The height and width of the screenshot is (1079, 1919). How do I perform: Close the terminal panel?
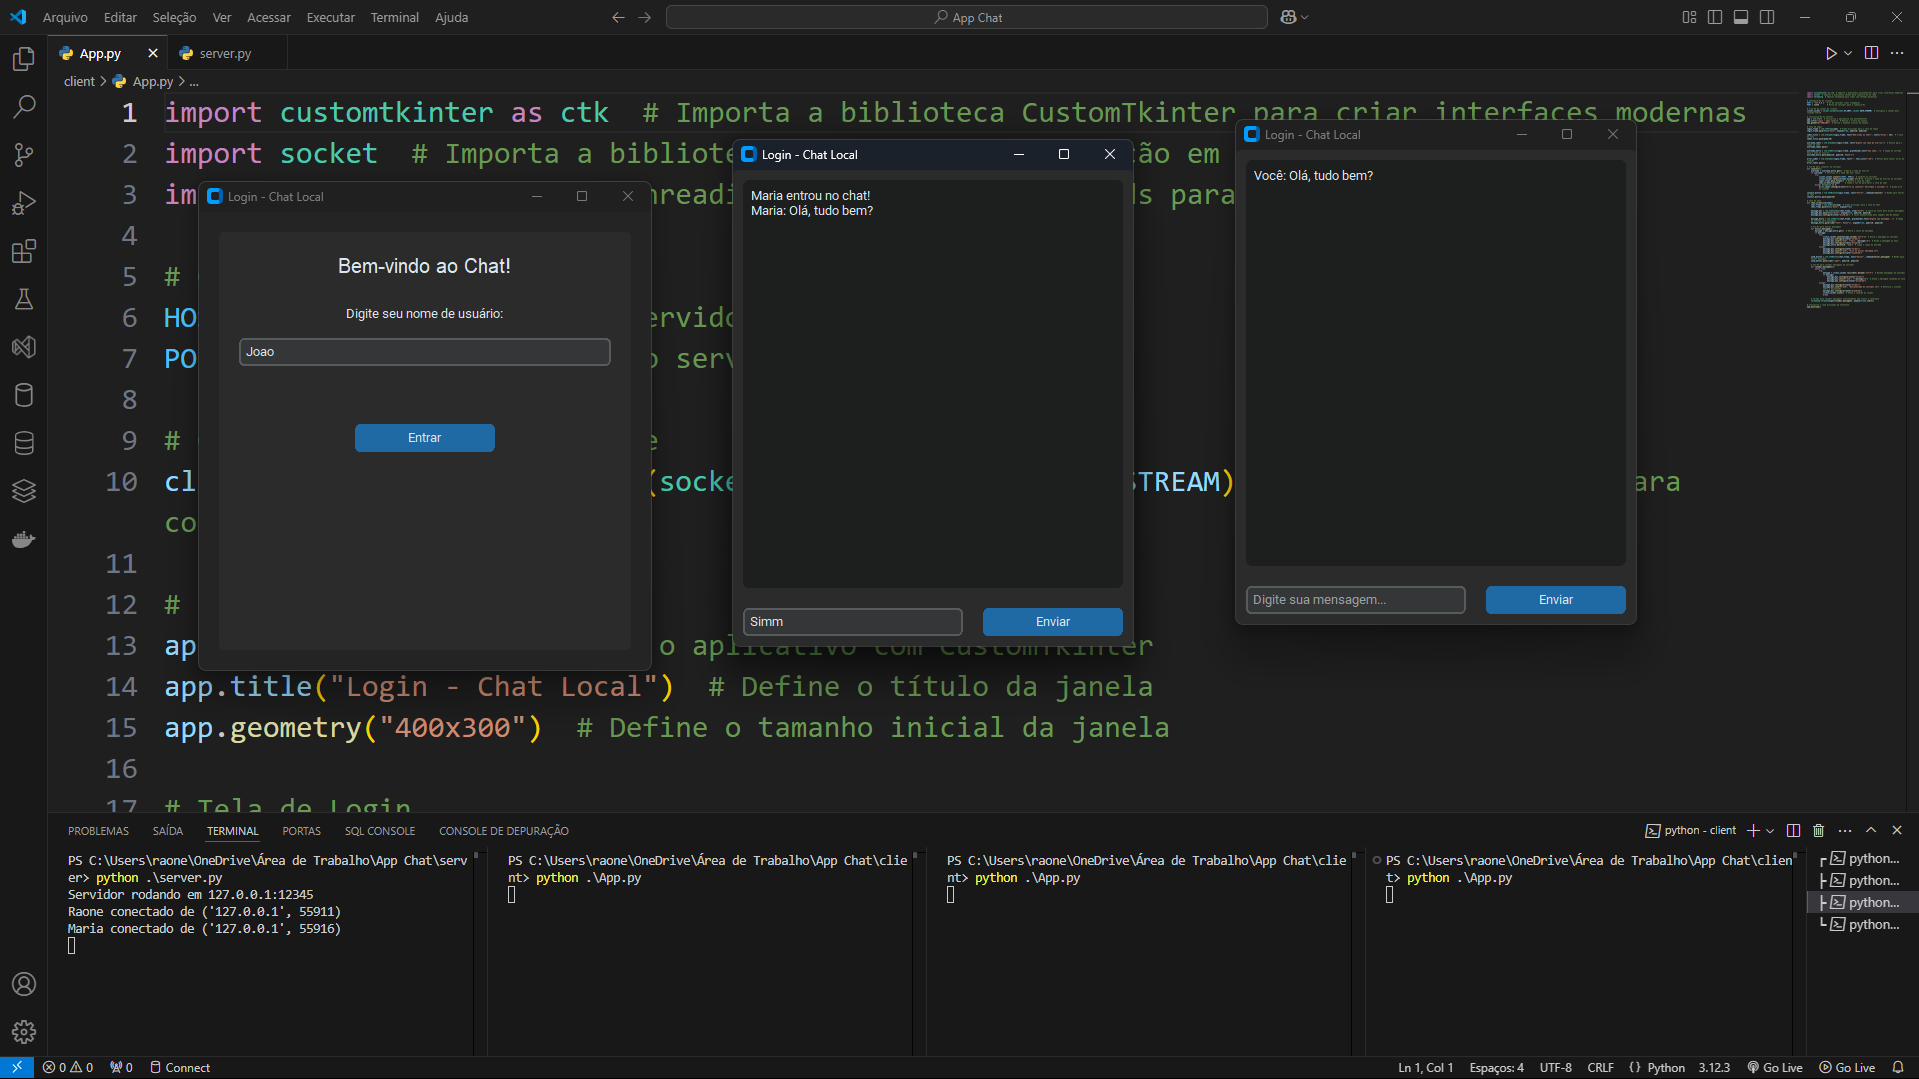click(1897, 830)
